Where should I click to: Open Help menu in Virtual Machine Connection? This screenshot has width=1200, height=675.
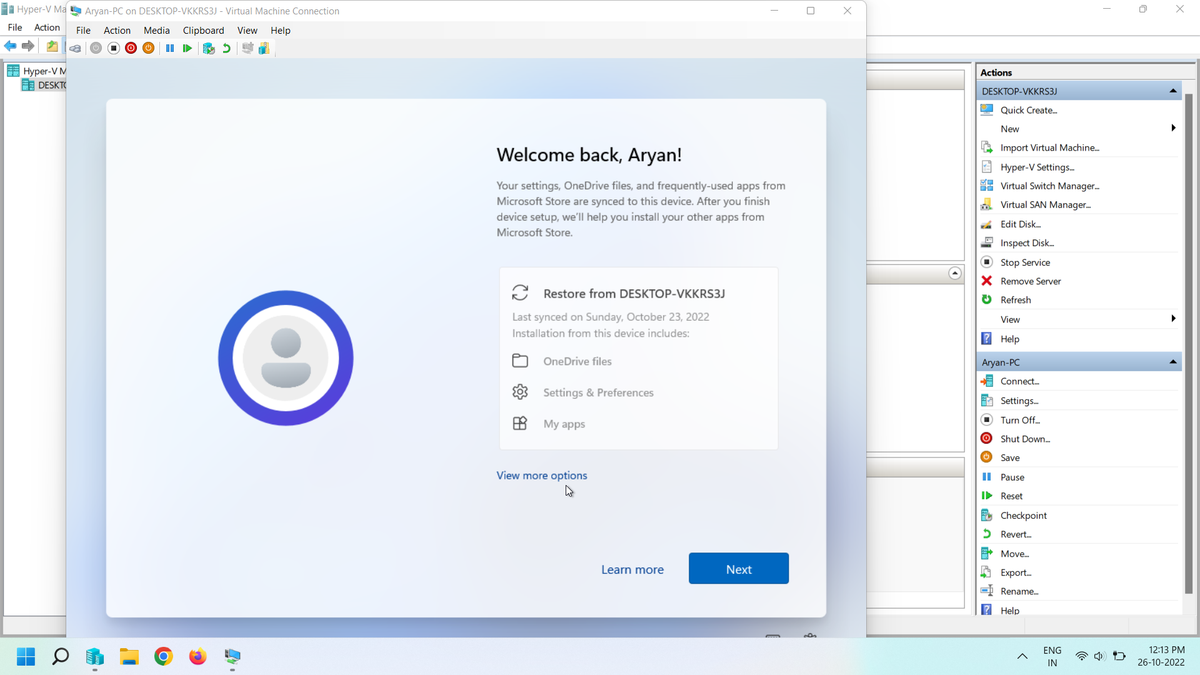coord(280,30)
